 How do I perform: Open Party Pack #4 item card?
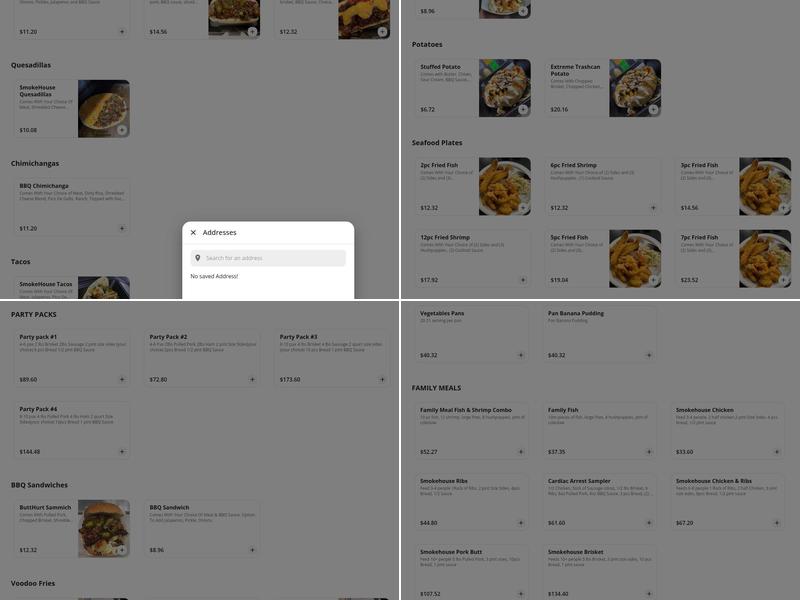[x=71, y=431]
